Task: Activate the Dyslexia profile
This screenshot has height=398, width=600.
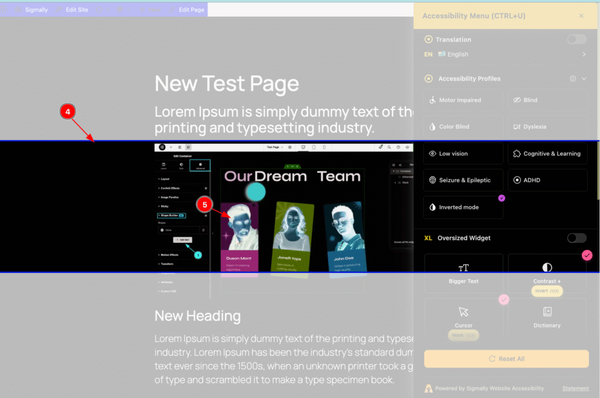Action: coord(547,127)
